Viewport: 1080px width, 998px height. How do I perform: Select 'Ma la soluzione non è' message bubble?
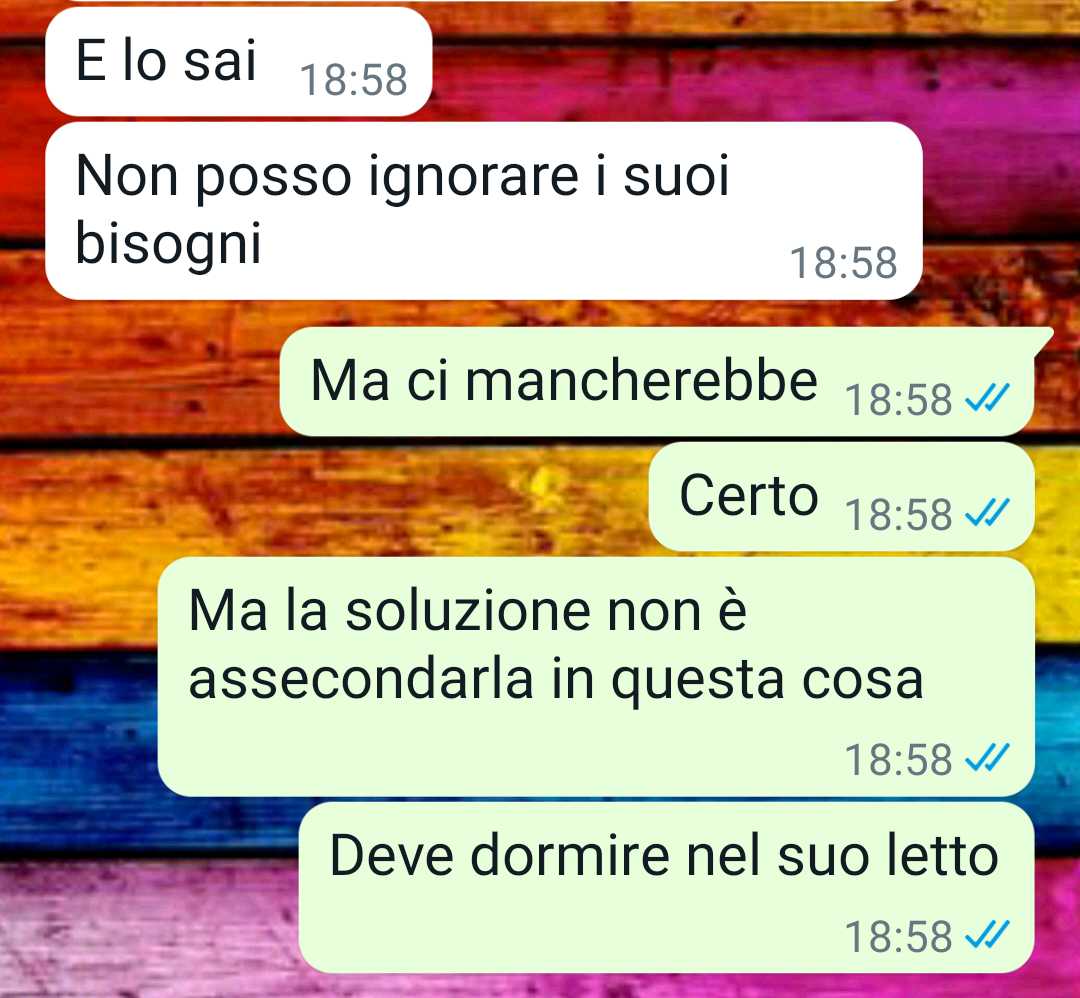tap(596, 677)
